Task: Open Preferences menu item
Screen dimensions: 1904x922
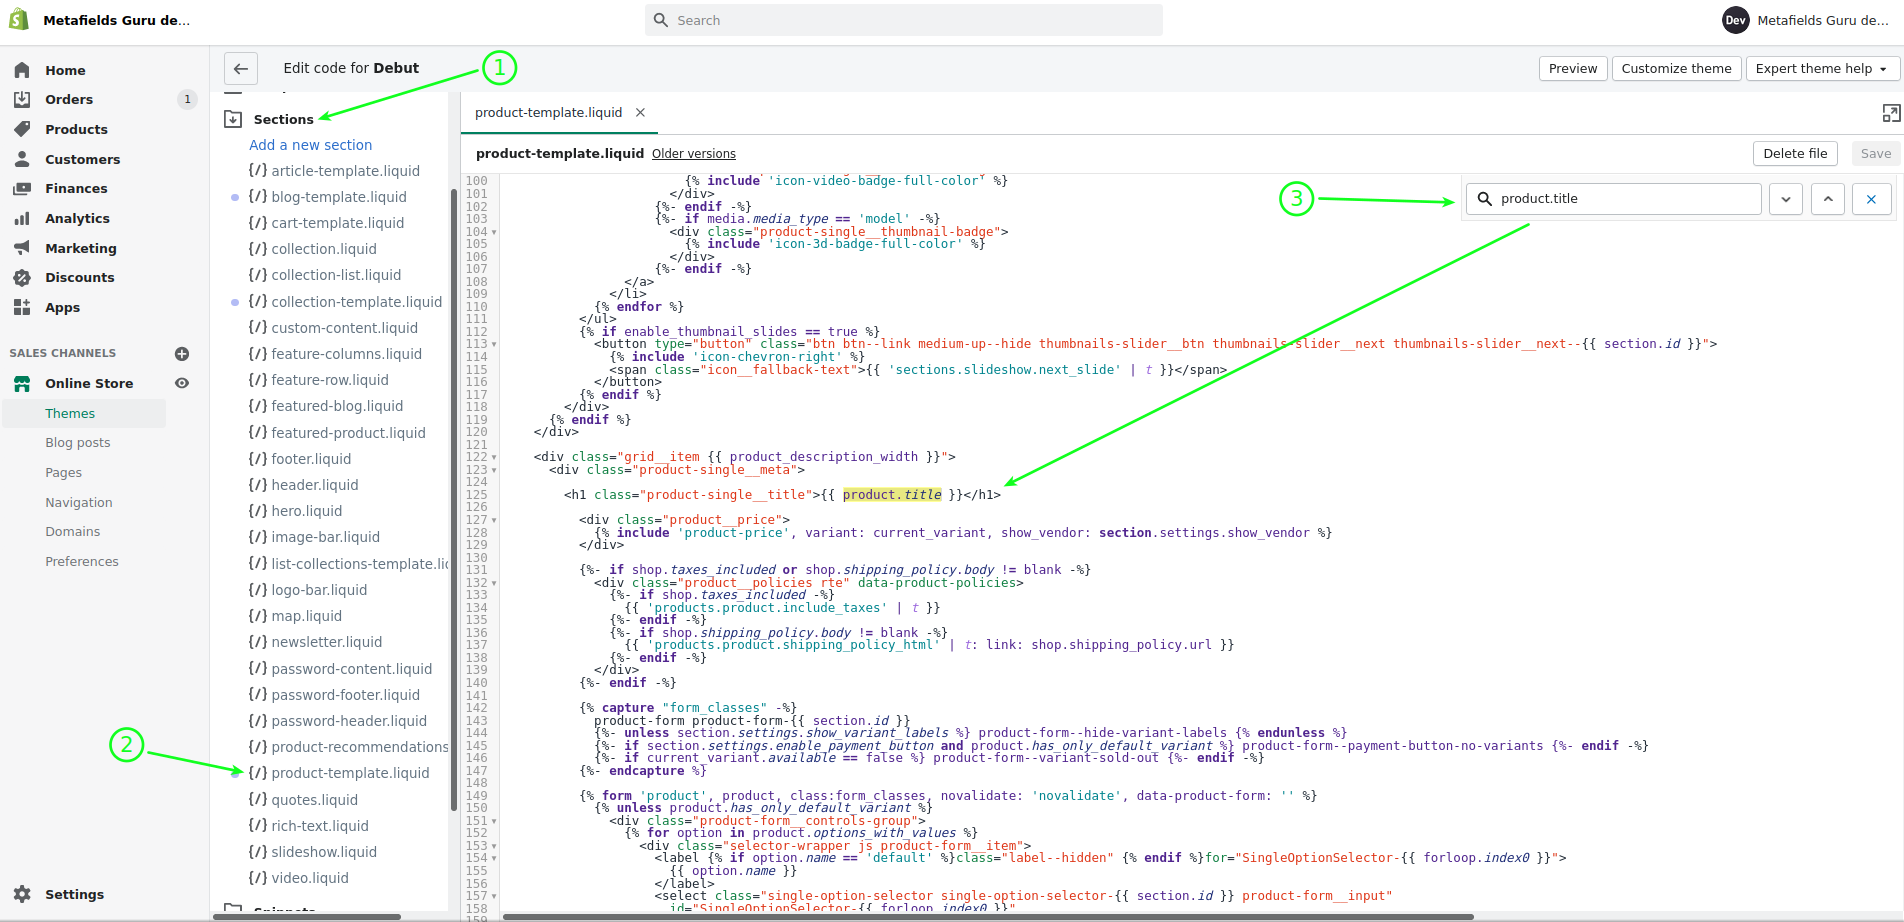Action: click(82, 561)
